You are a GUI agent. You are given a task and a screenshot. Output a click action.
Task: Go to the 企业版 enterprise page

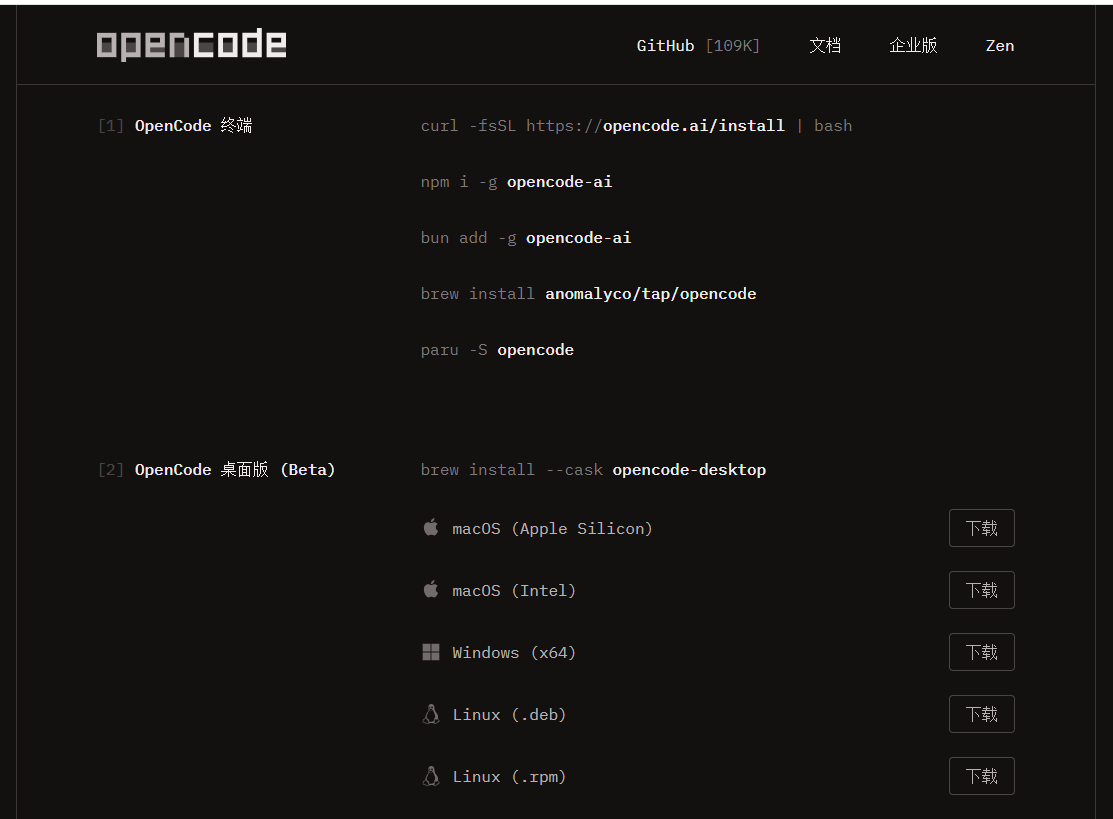pyautogui.click(x=913, y=46)
